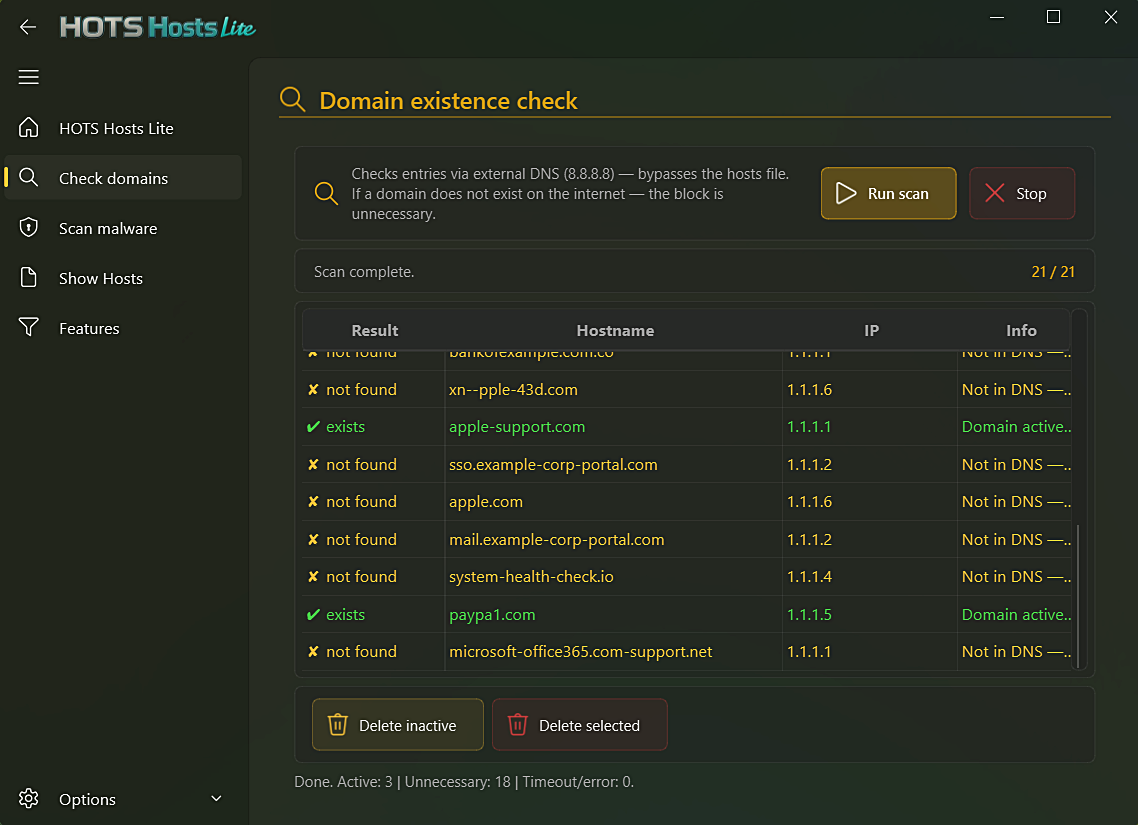Open Features page

(x=123, y=329)
